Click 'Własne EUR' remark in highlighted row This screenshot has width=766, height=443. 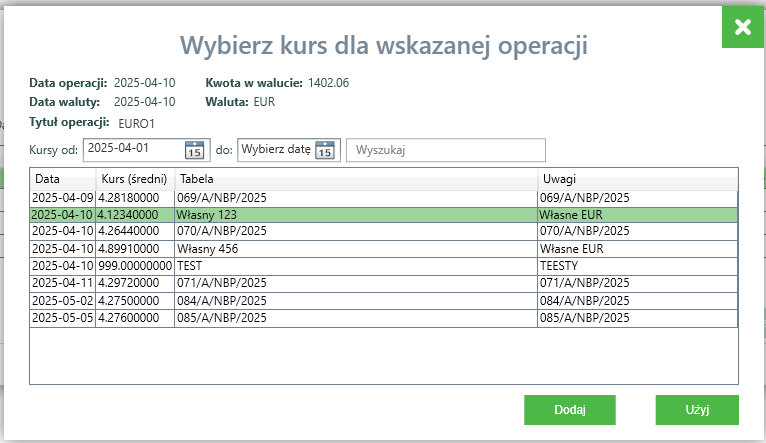tap(571, 215)
